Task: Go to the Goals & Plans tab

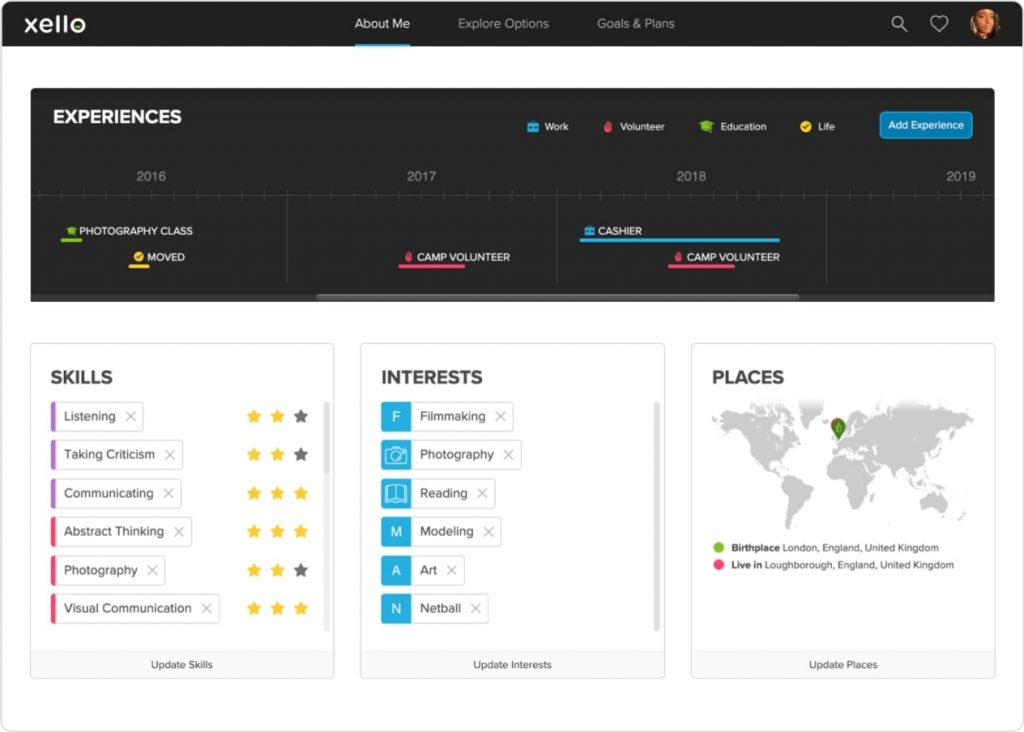Action: [x=635, y=24]
